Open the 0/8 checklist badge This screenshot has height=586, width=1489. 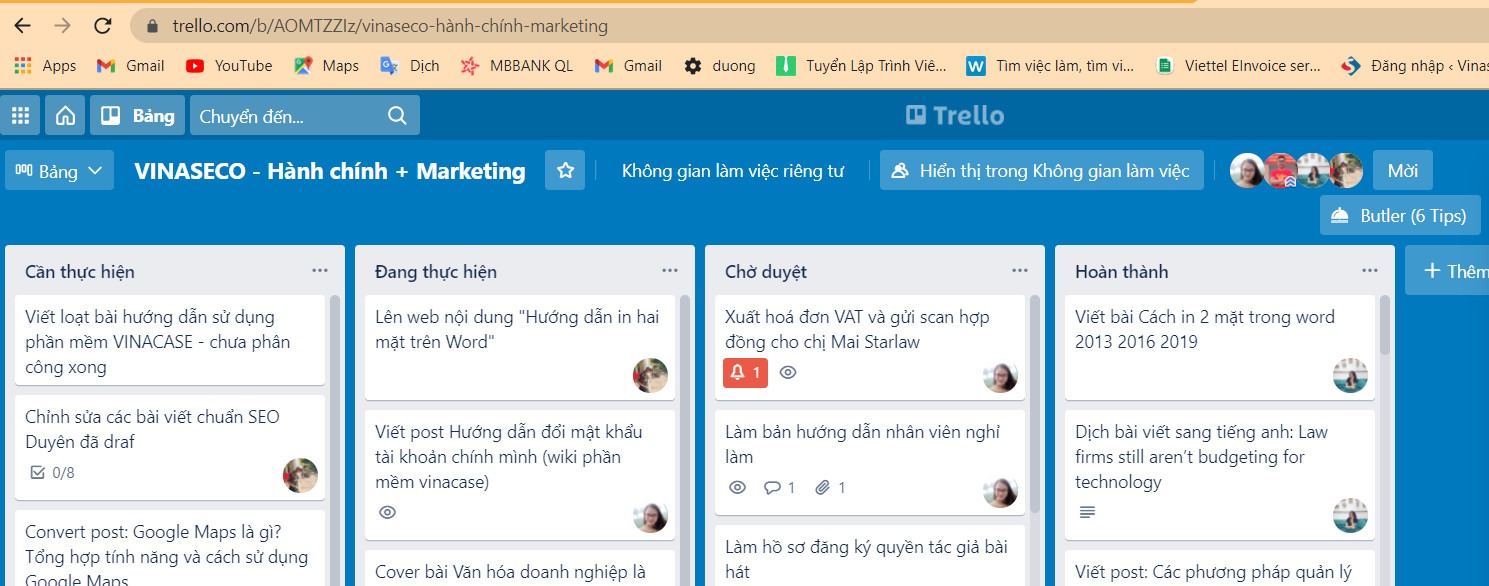[52, 472]
